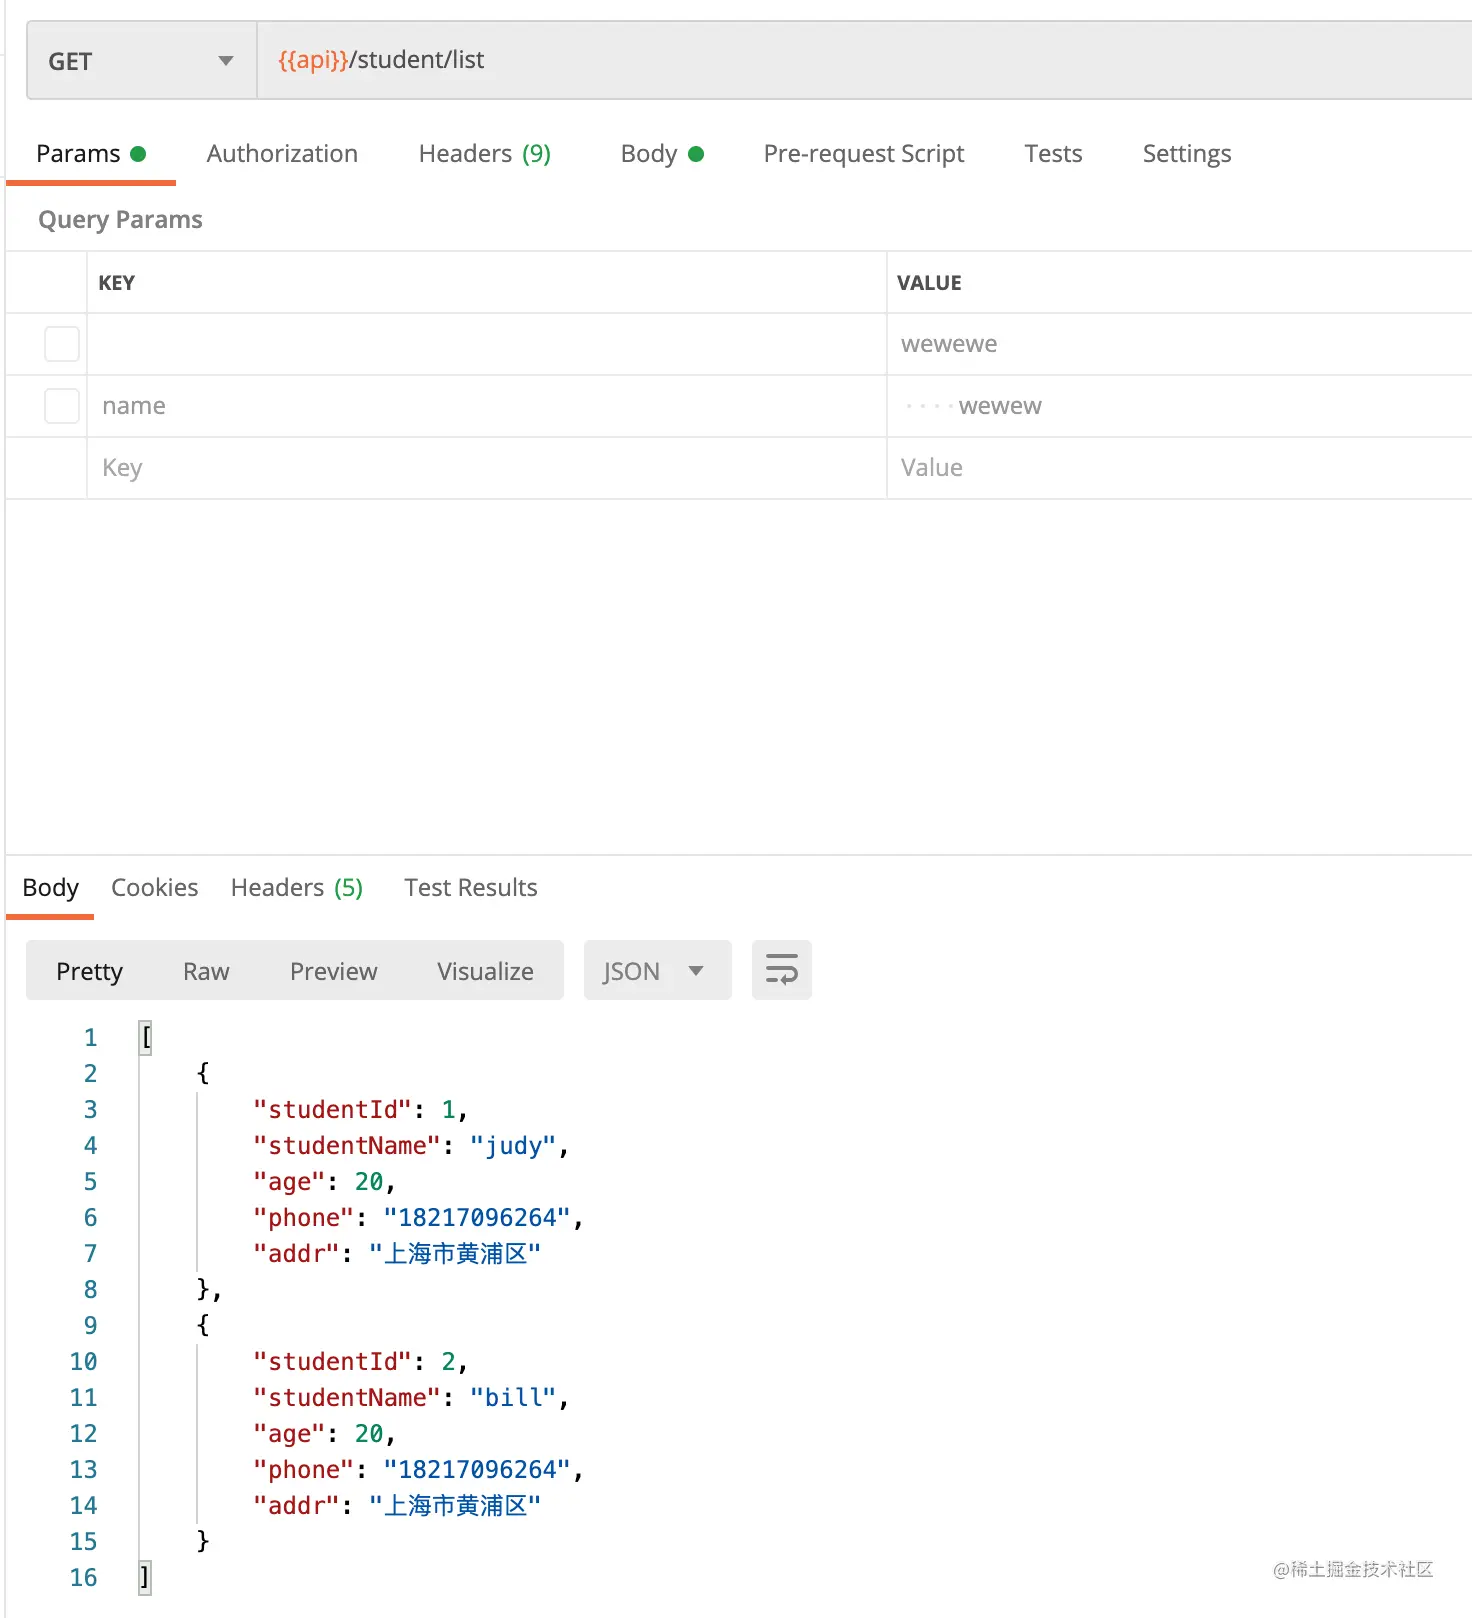Enable the checkbox for the name row
1472x1618 pixels.
[x=62, y=406]
